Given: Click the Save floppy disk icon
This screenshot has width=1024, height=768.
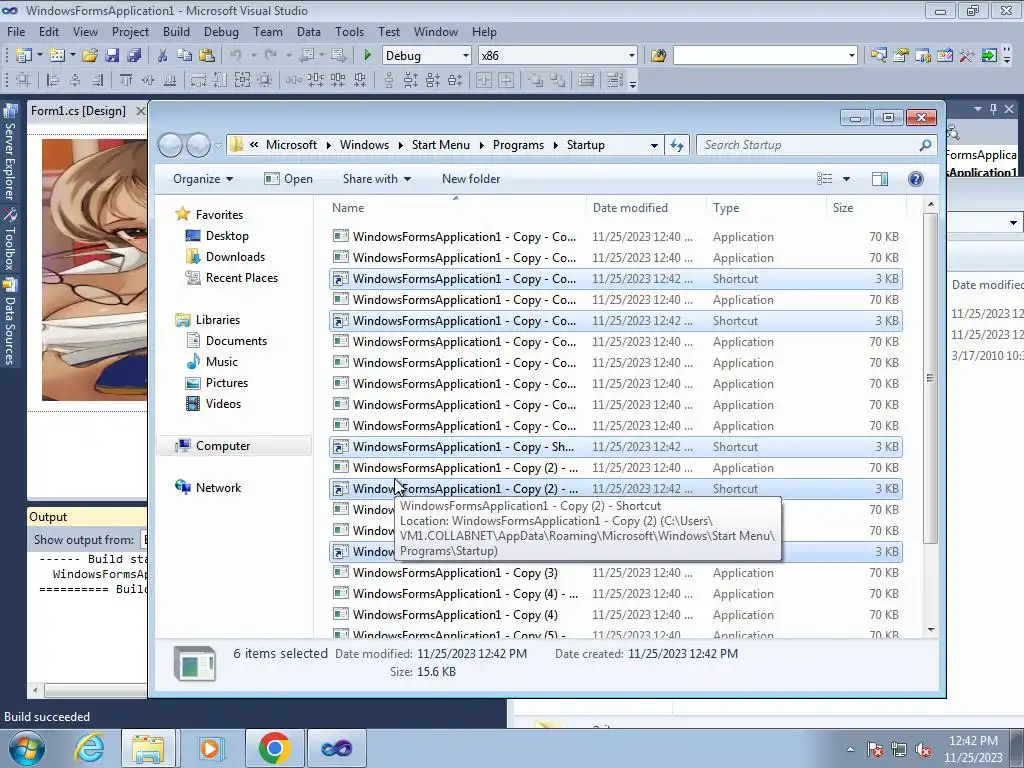Looking at the screenshot, I should pyautogui.click(x=112, y=56).
